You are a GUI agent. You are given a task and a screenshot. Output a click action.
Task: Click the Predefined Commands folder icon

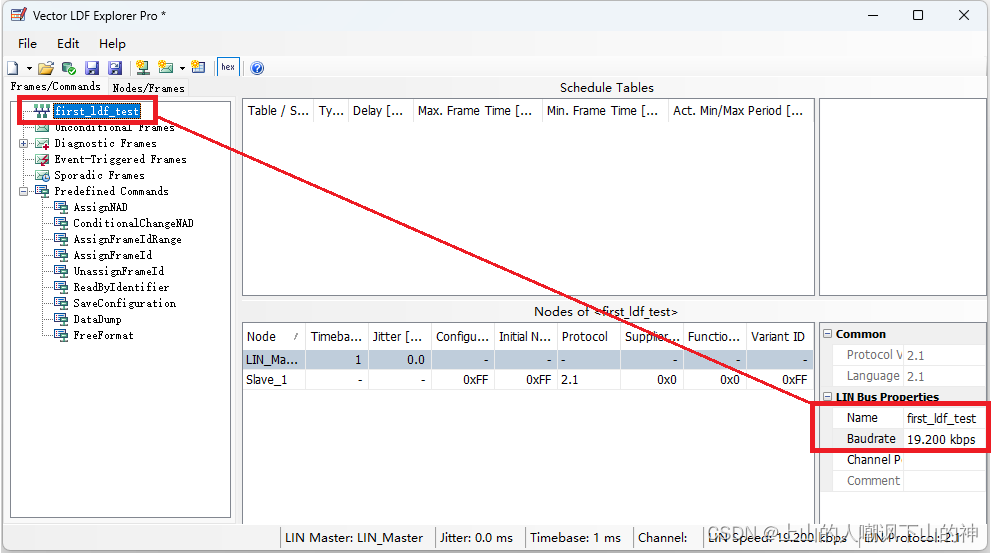point(42,191)
